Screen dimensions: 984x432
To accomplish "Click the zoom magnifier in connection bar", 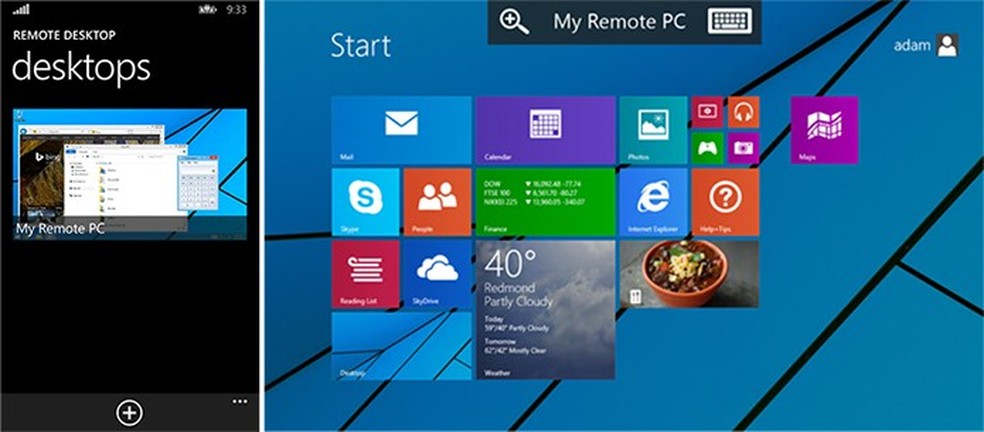I will [514, 21].
